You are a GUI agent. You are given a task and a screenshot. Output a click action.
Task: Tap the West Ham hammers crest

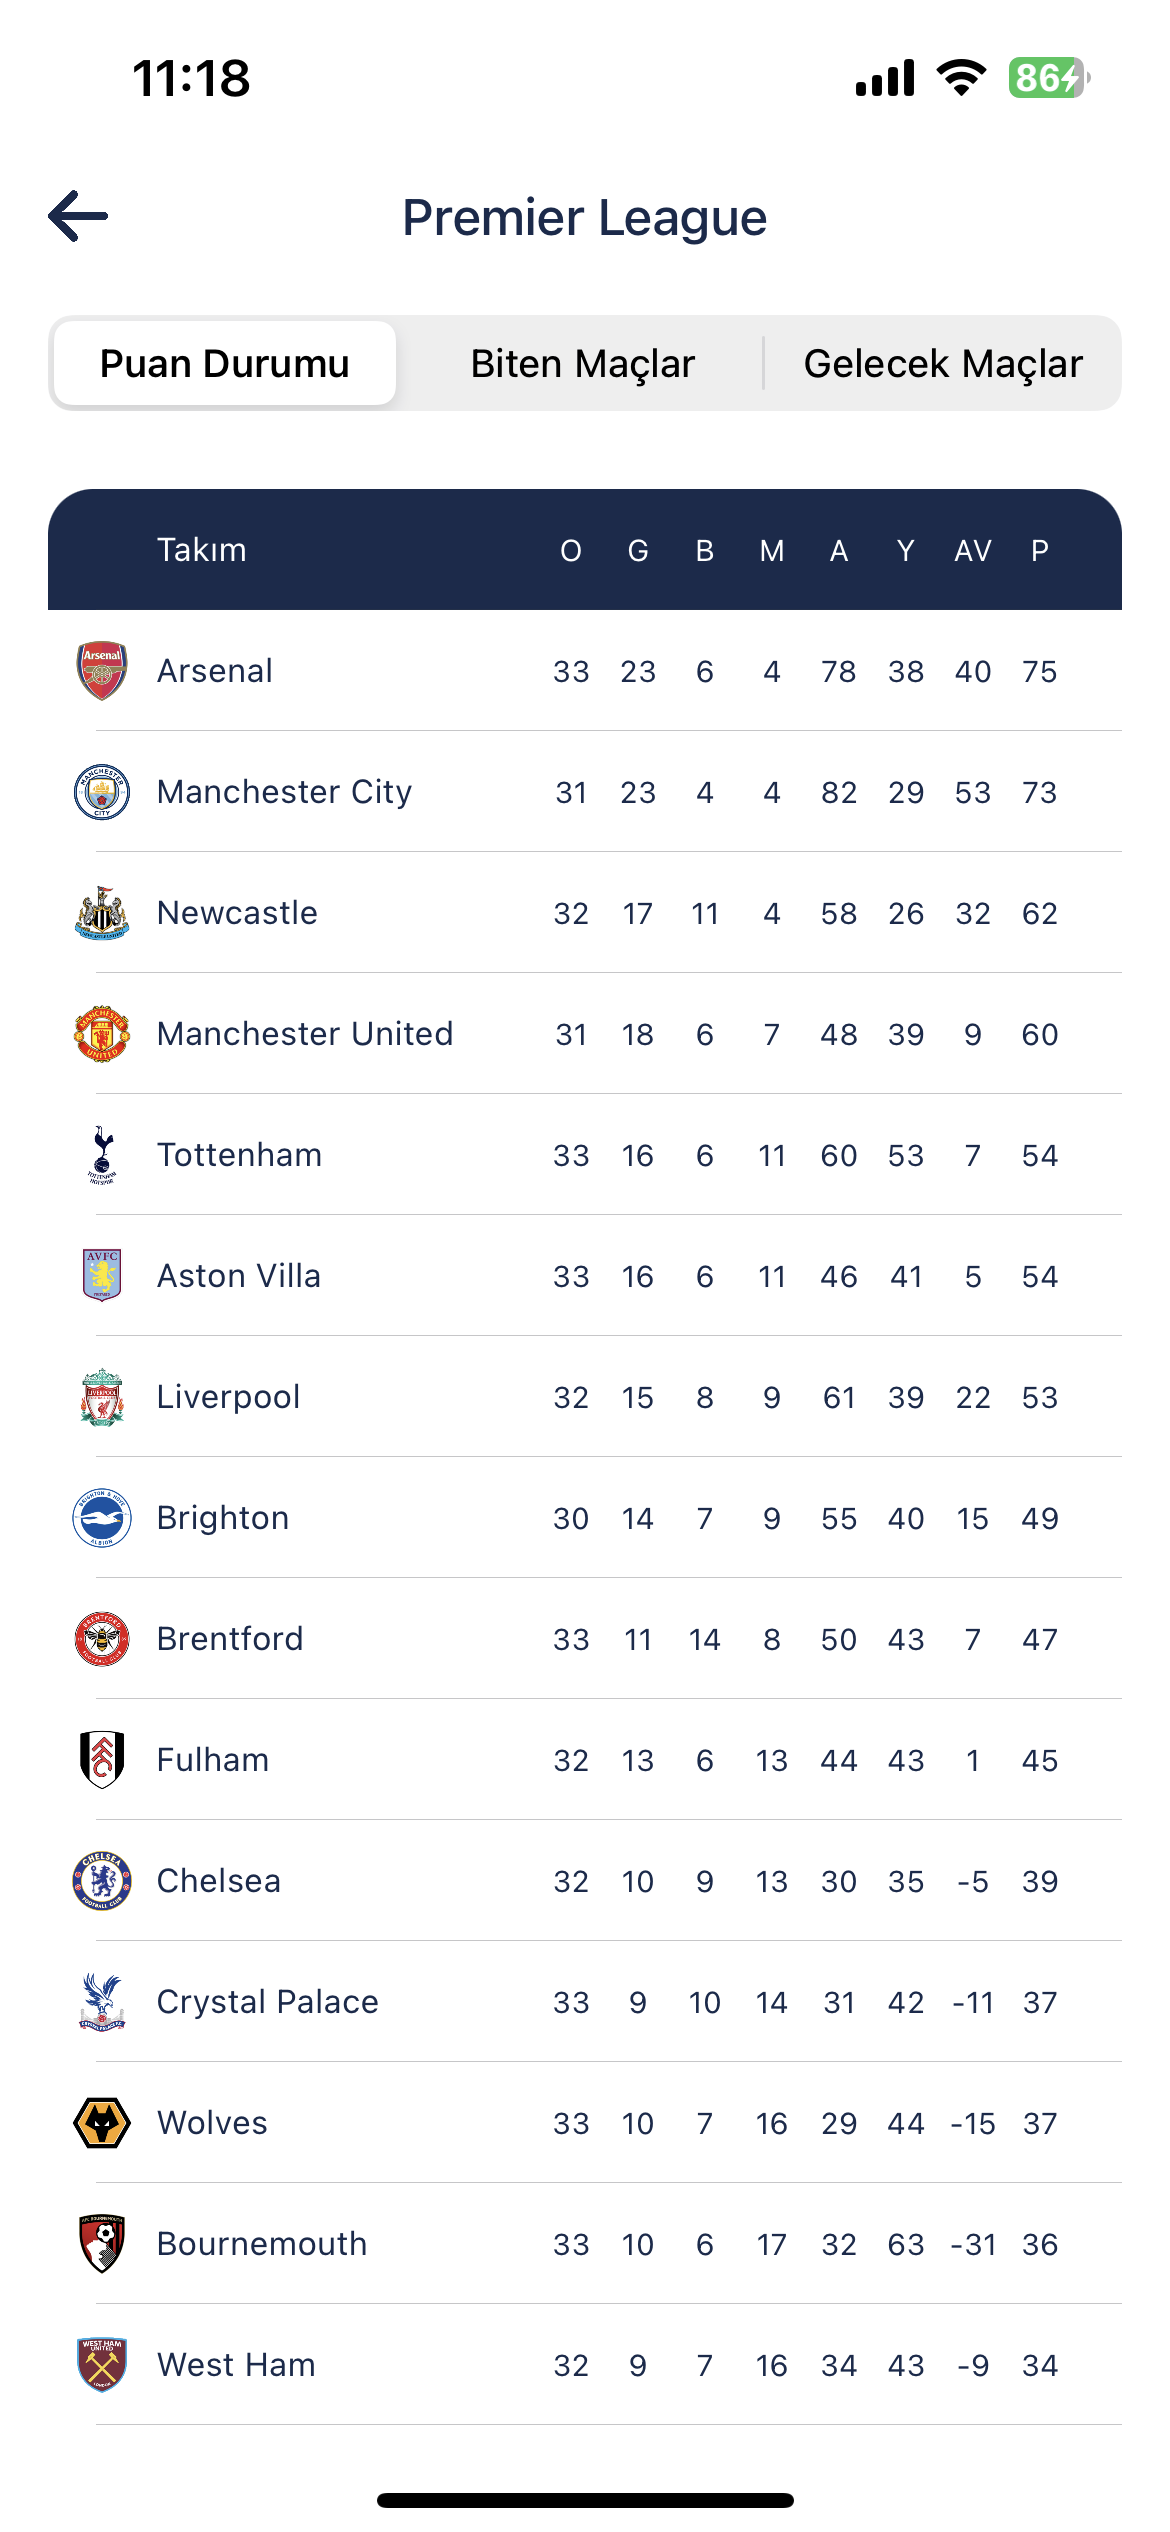[x=102, y=2365]
